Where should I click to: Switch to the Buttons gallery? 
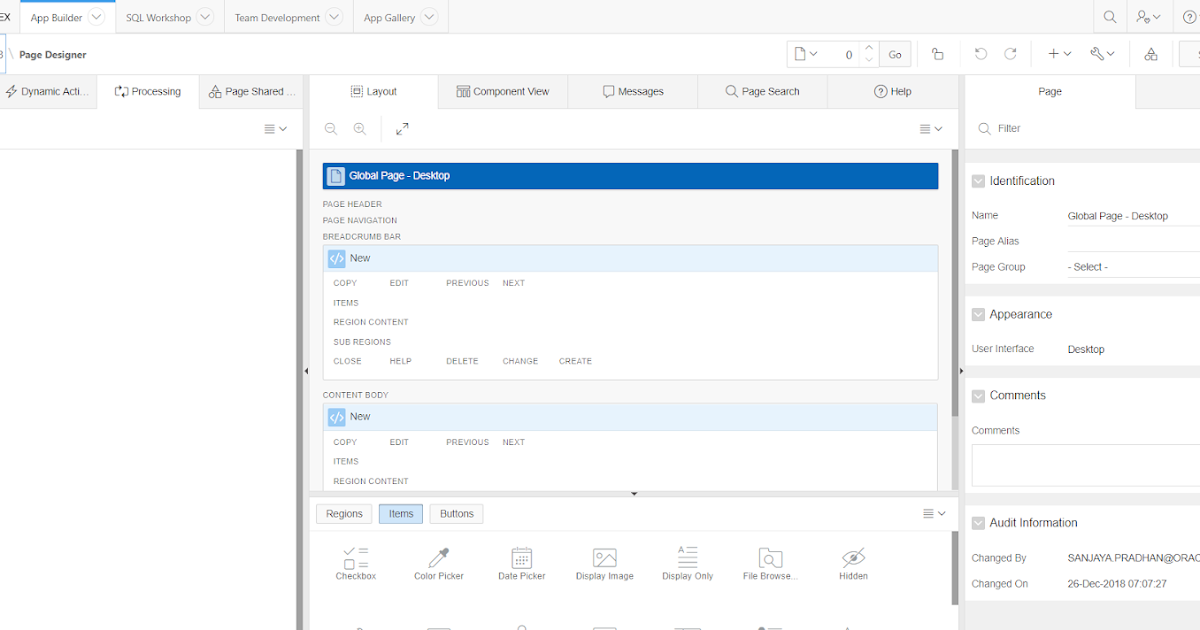[456, 513]
